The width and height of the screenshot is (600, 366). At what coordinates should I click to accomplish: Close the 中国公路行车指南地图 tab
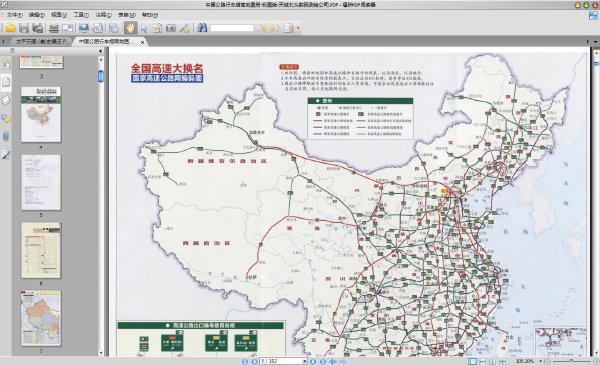[142, 42]
